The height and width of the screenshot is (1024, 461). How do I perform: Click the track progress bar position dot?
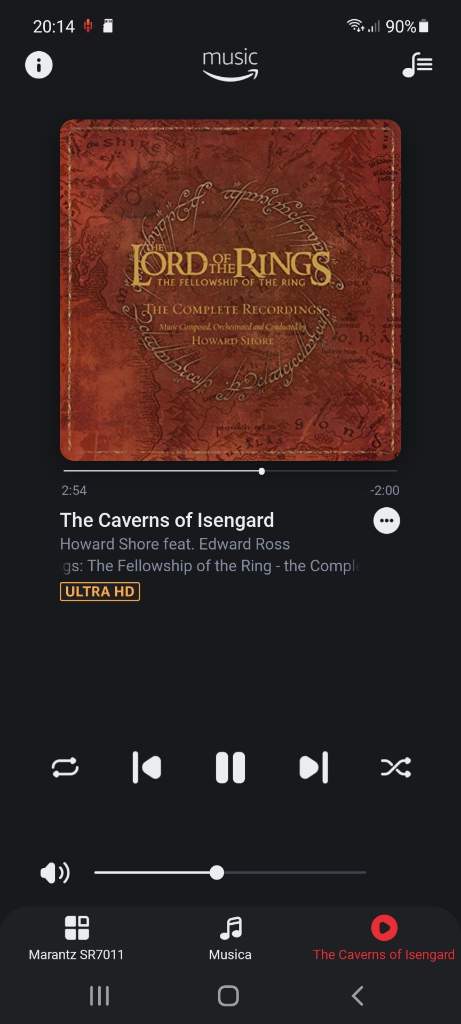262,471
